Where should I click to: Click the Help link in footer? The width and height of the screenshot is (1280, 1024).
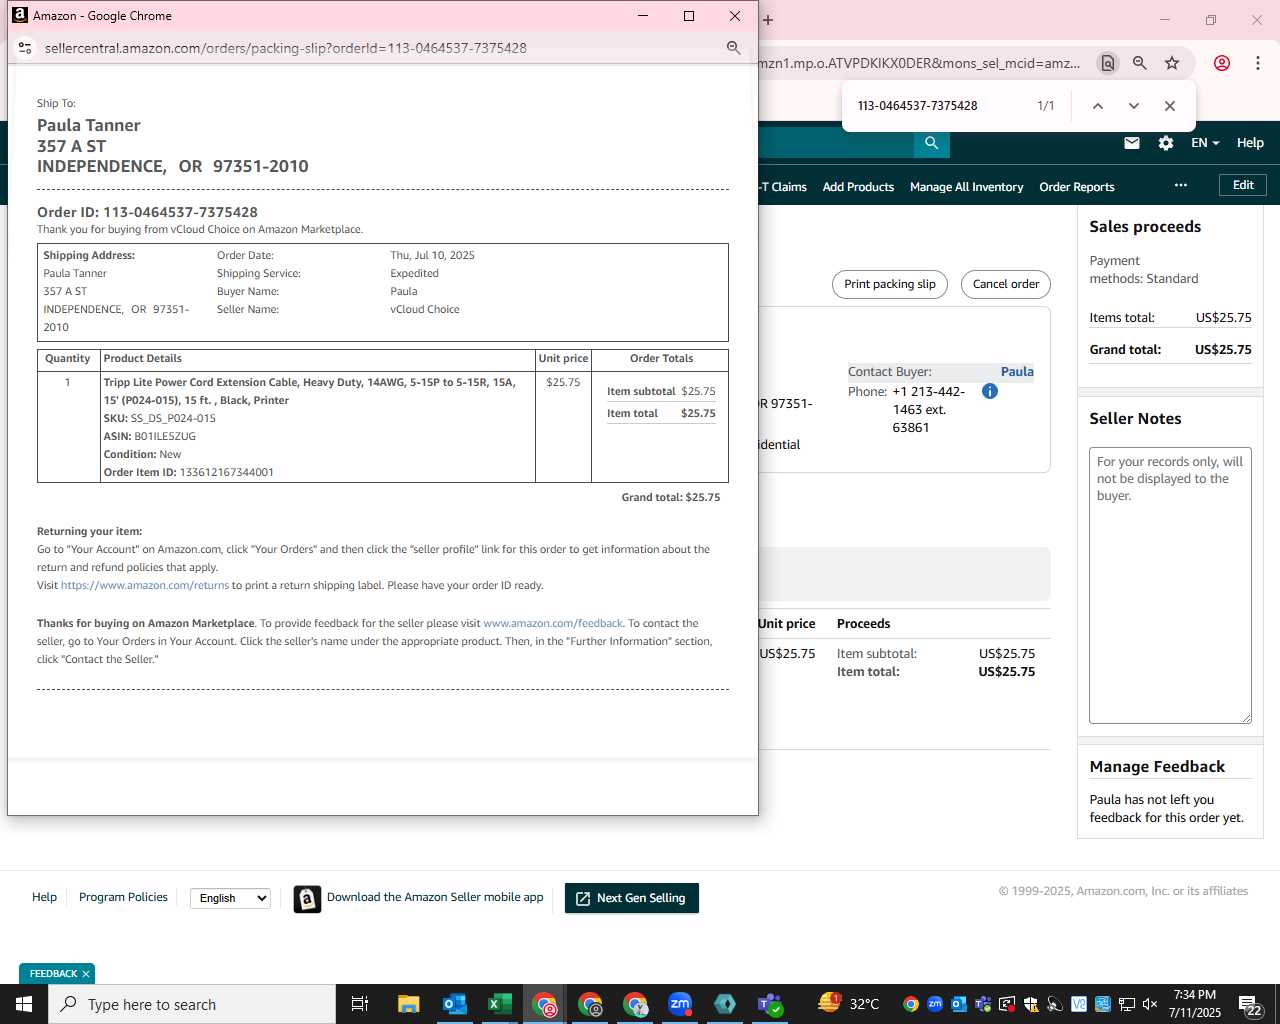[44, 897]
